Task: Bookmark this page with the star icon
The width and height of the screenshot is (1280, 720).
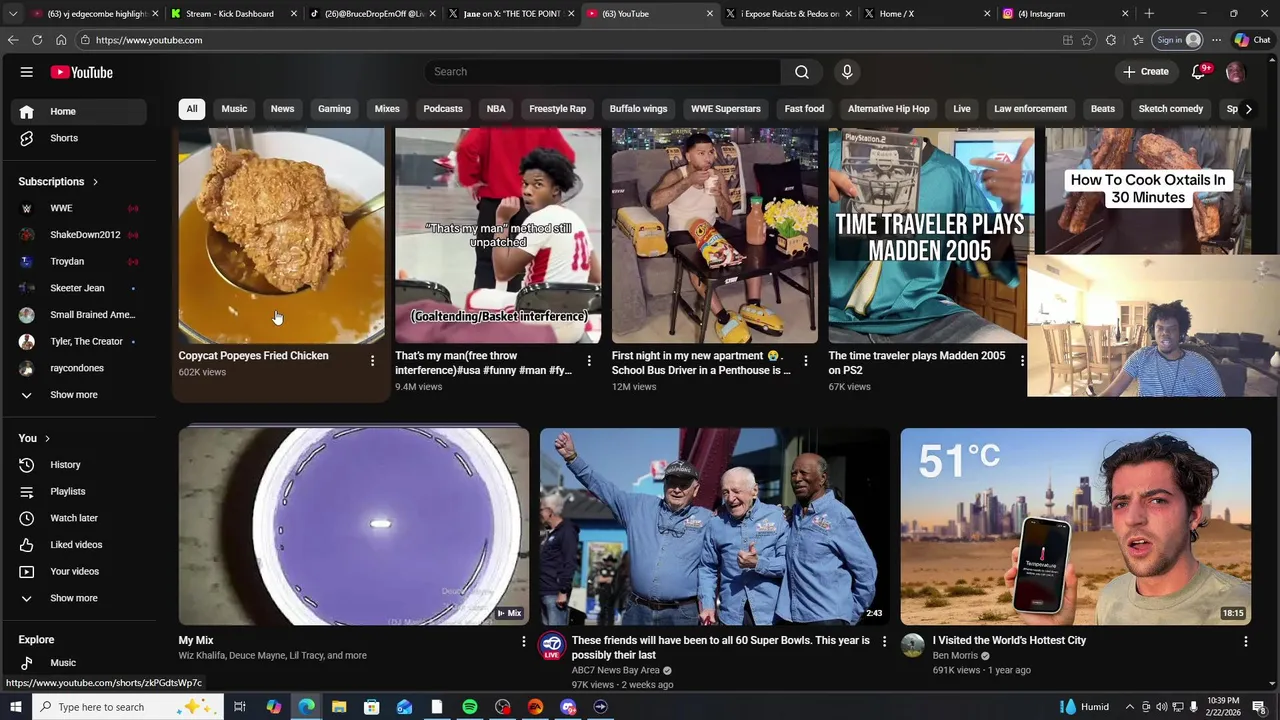Action: [x=1087, y=40]
